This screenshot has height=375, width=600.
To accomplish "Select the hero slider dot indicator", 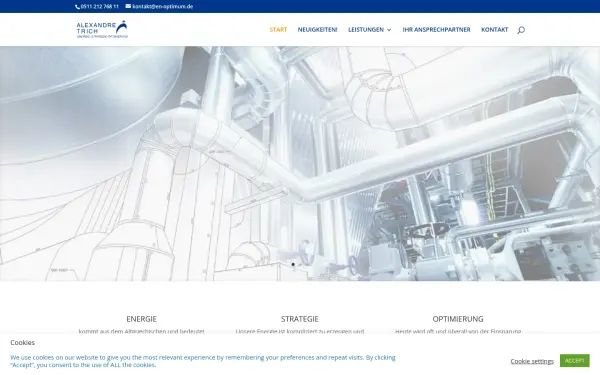I will [x=293, y=264].
